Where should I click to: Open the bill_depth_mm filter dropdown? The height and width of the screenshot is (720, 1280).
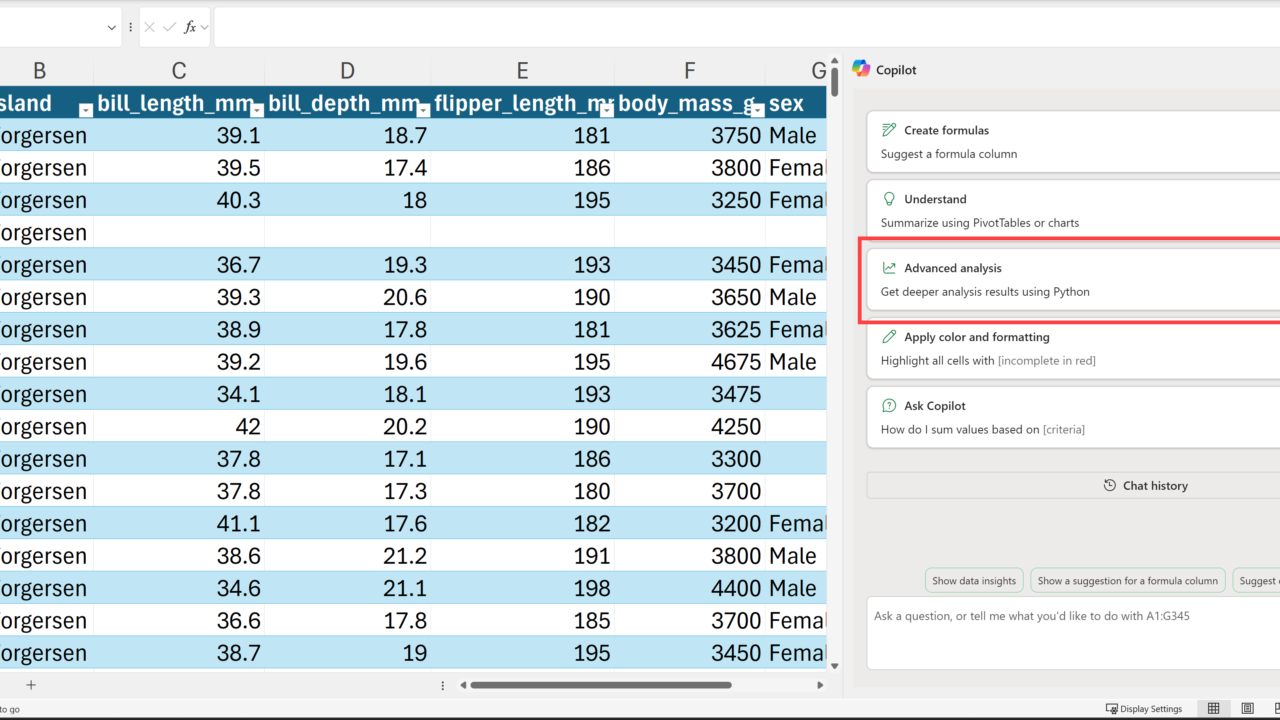(423, 110)
